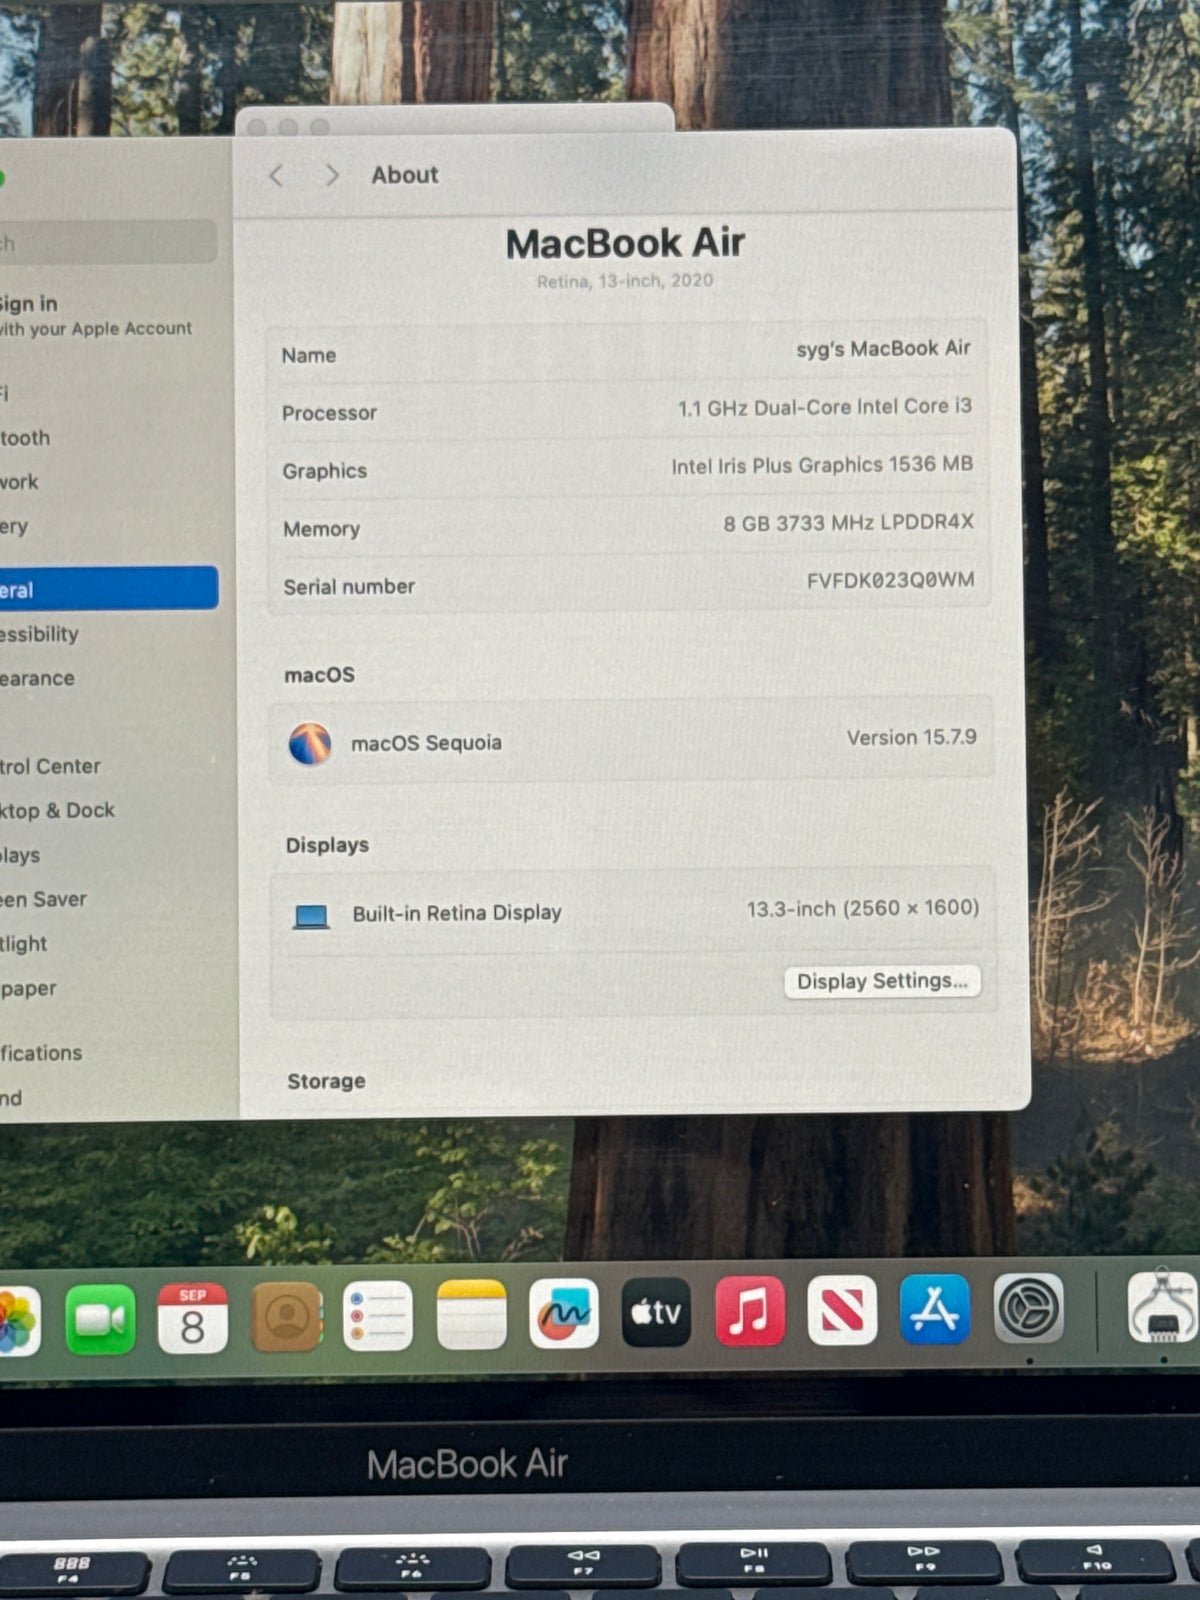Click System Settings icon in the Dock
Screen dimensions: 1200x1600
(x=1028, y=1308)
